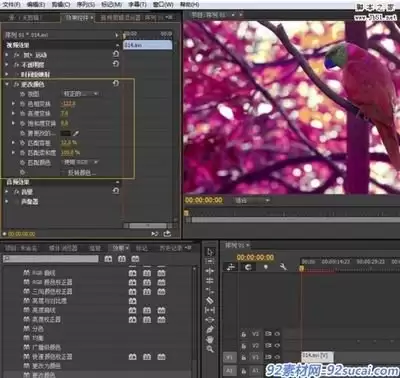Image resolution: width=400 pixels, height=378 pixels.
Task: Select the Rolling Edit tool
Action: click(x=210, y=281)
